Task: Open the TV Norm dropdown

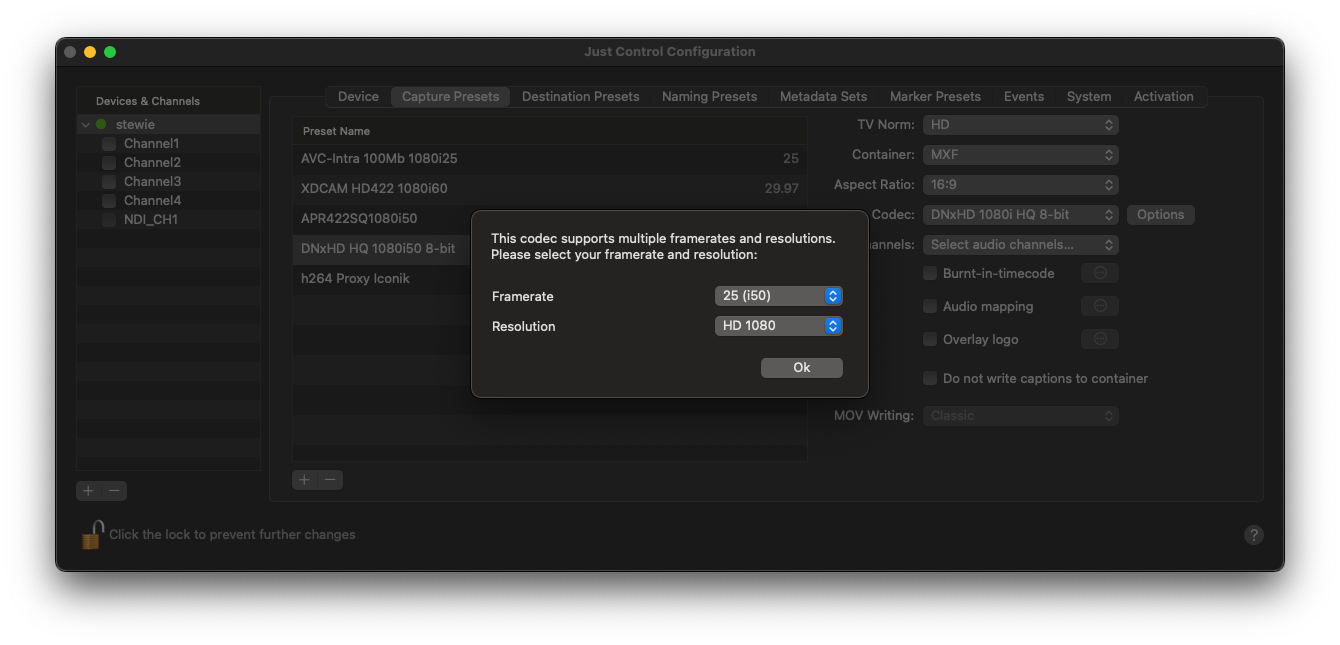Action: (1021, 125)
